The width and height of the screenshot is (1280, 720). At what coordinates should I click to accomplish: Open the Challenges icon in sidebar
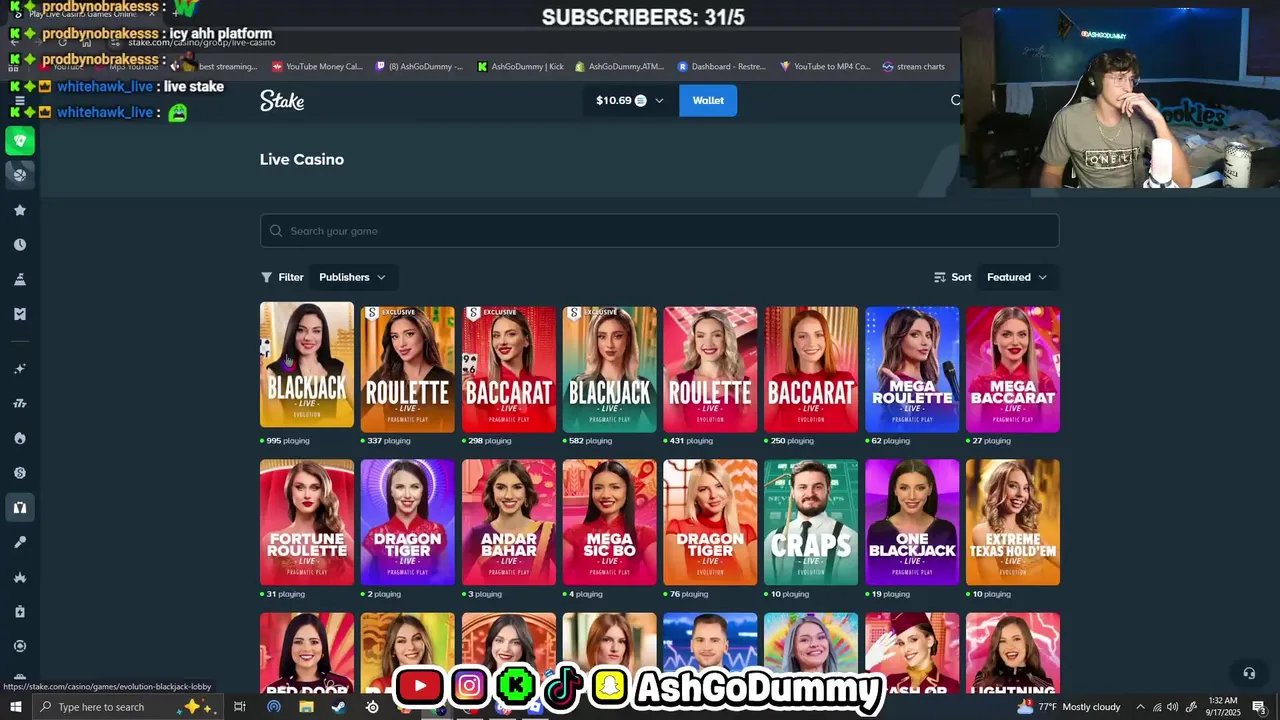tap(20, 279)
